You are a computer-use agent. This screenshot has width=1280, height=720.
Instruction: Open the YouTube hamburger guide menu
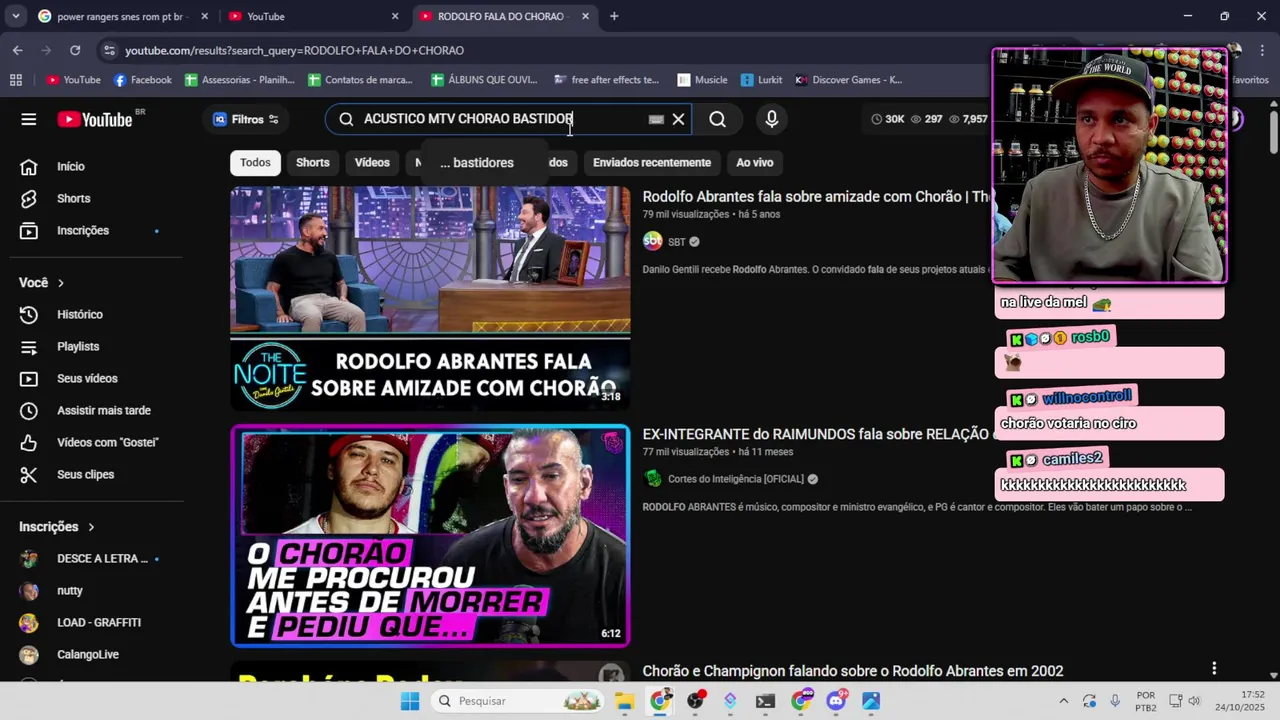click(x=29, y=119)
